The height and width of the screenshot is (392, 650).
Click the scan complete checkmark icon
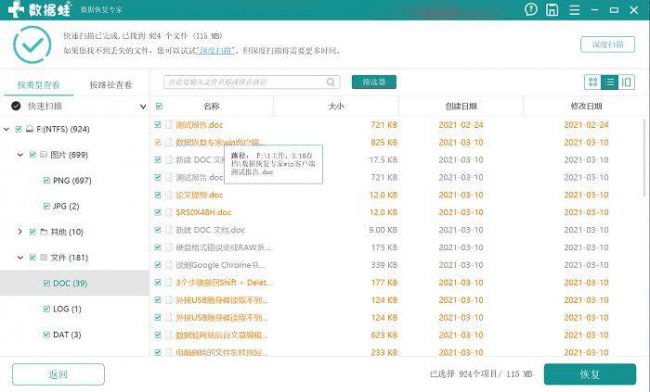point(32,45)
